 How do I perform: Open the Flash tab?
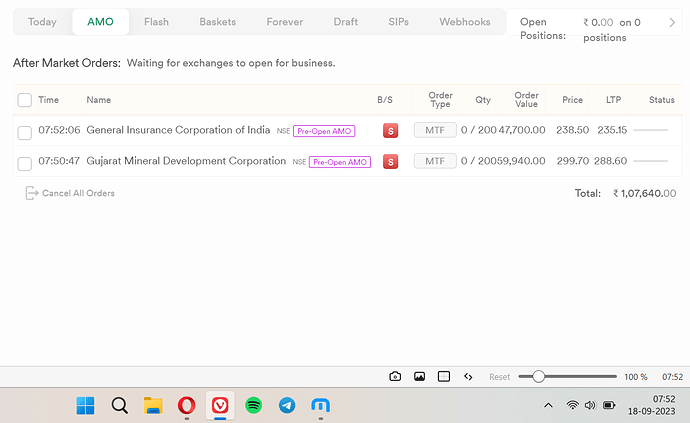pyautogui.click(x=156, y=22)
